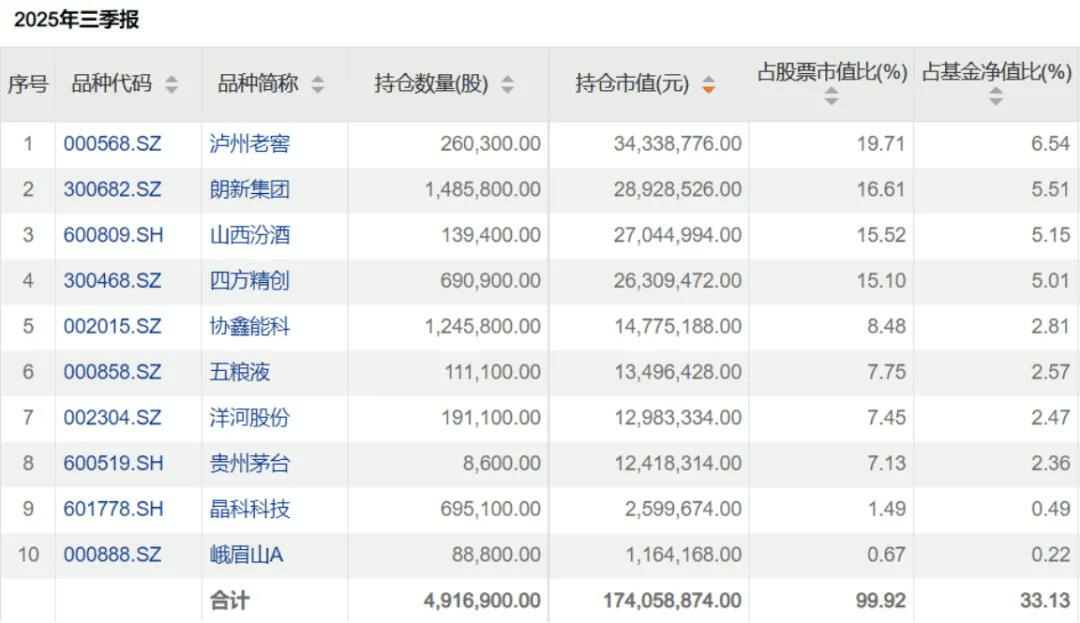Click 协鑫能科 stock name
The height and width of the screenshot is (623, 1080).
[250, 326]
